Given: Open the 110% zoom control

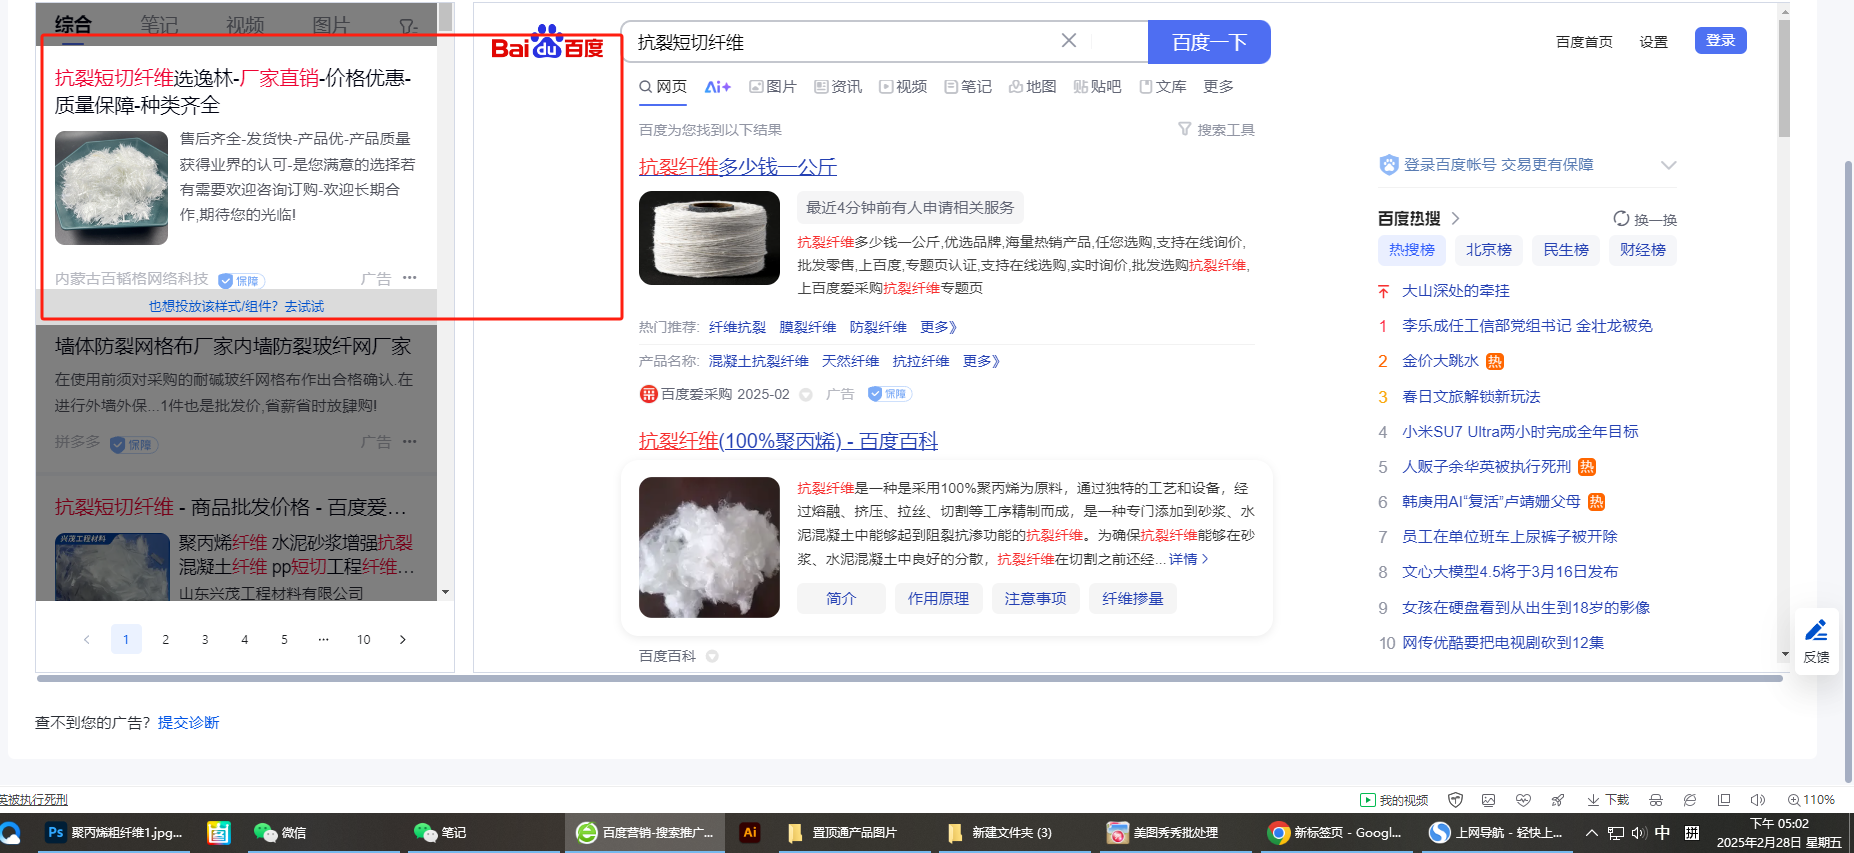Looking at the screenshot, I should [1811, 800].
